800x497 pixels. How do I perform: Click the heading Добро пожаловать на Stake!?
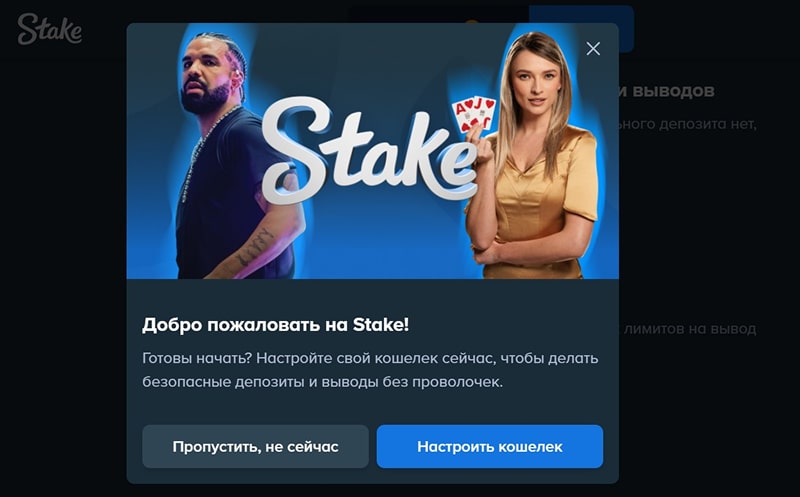[x=276, y=325]
